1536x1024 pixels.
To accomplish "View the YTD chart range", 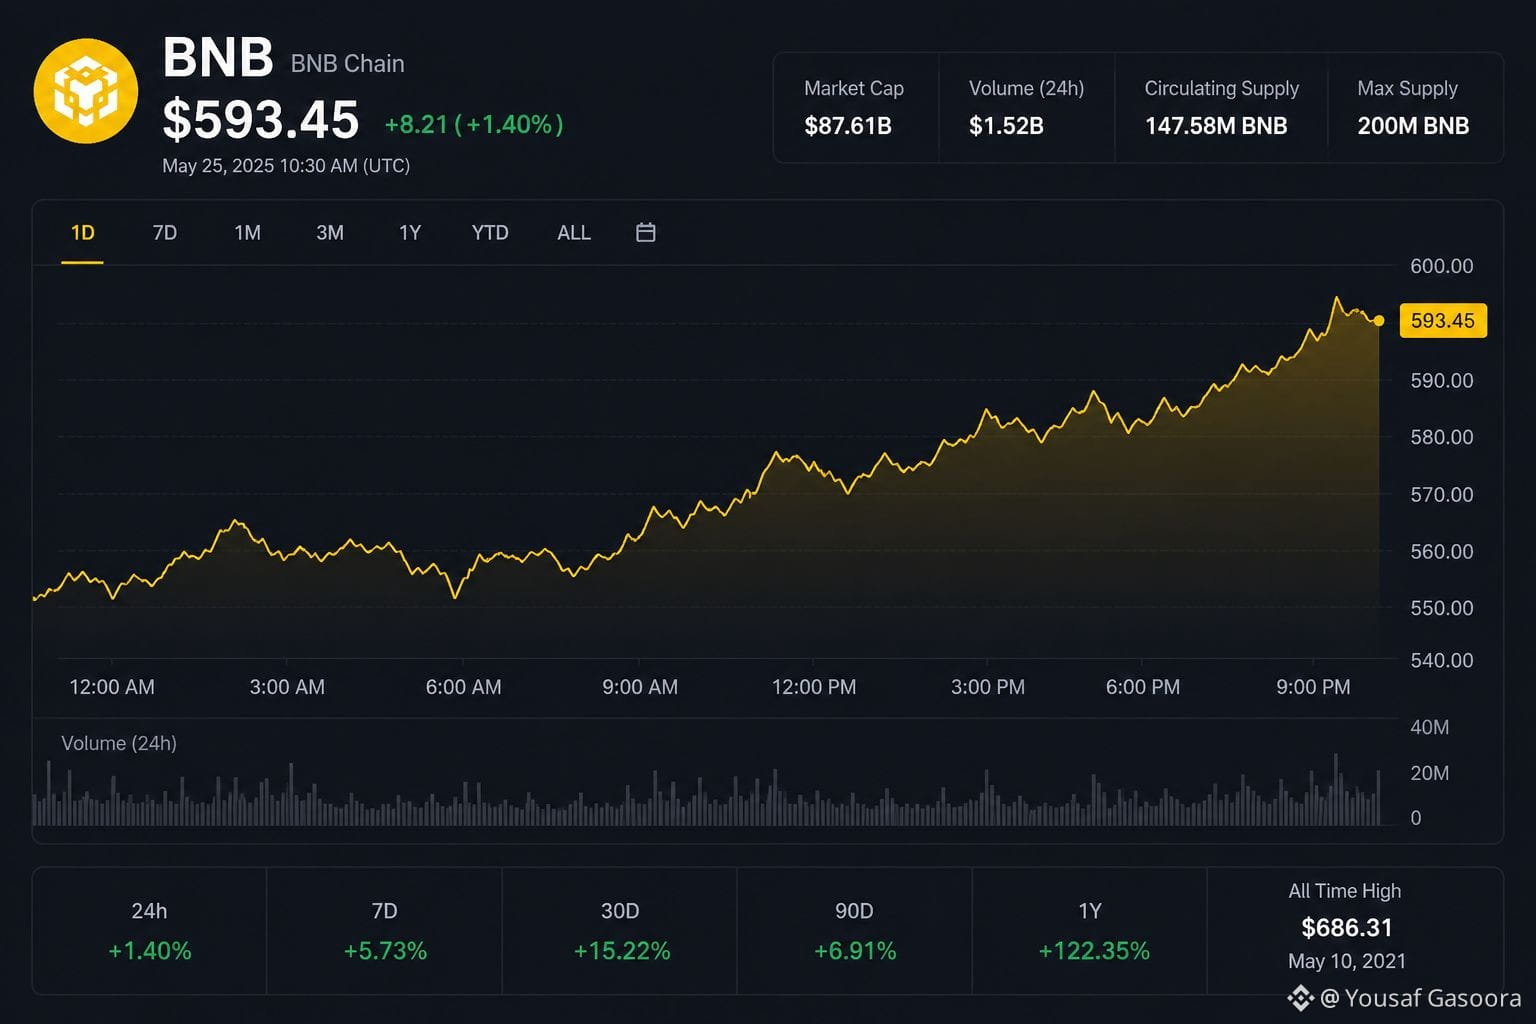I will (x=490, y=233).
